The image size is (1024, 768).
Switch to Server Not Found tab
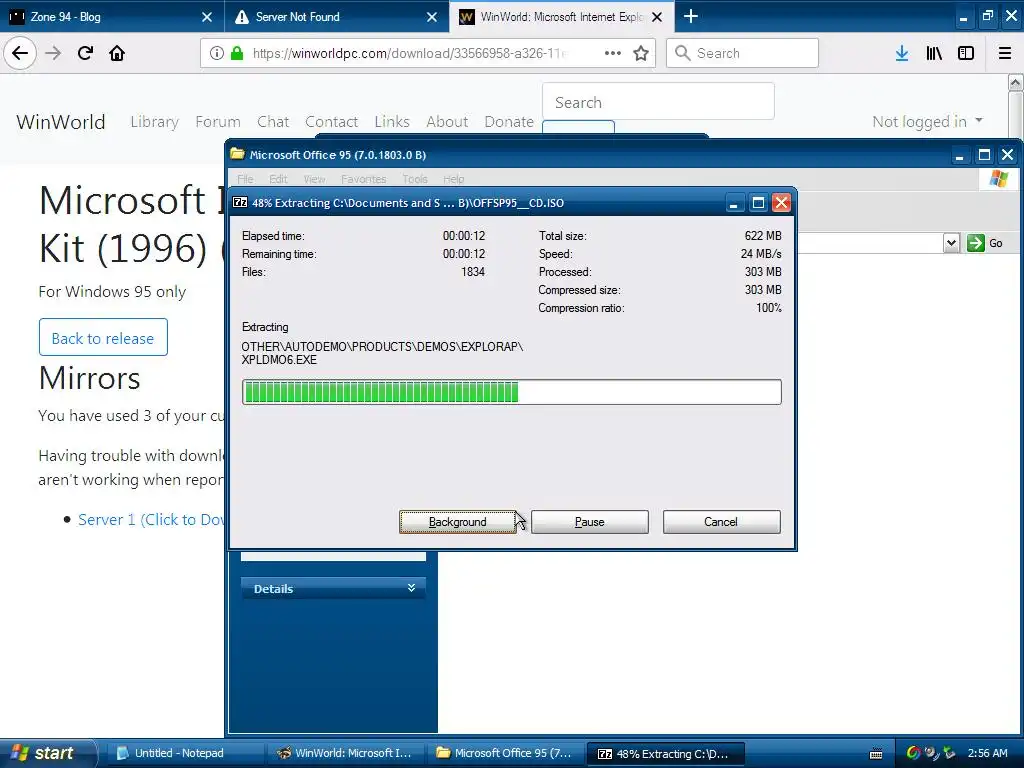pos(337,16)
